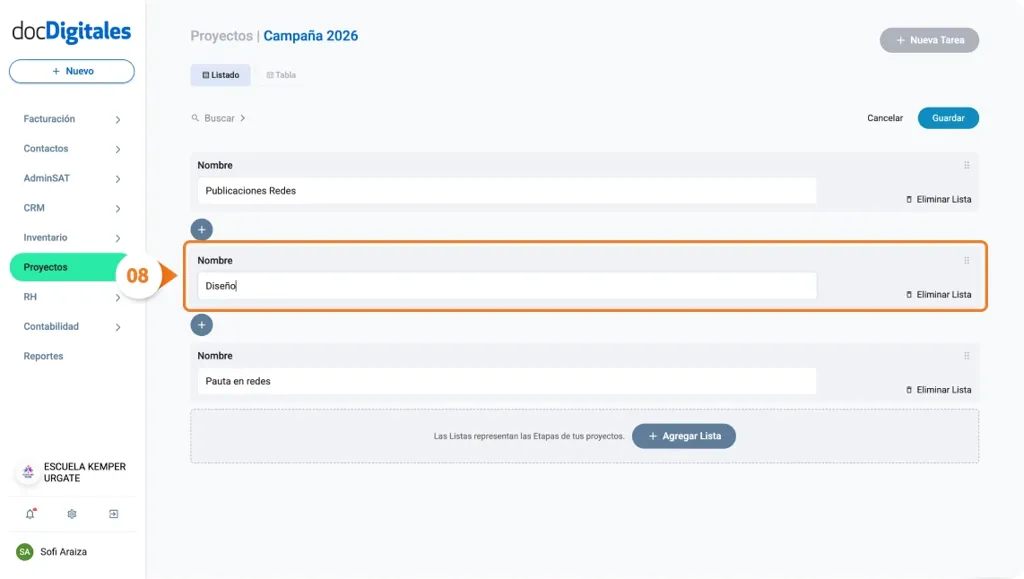This screenshot has width=1024, height=579.
Task: Click the logout icon at sidebar bottom
Action: (114, 513)
